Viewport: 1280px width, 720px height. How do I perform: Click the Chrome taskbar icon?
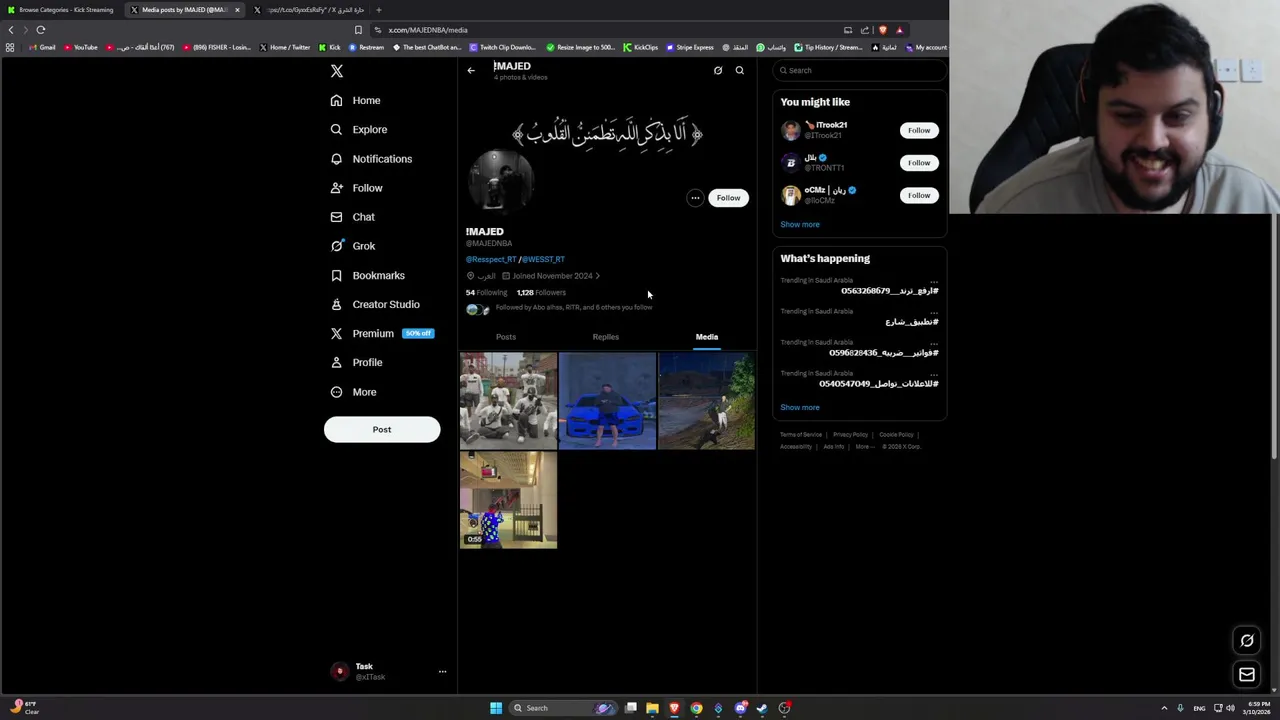[x=696, y=708]
